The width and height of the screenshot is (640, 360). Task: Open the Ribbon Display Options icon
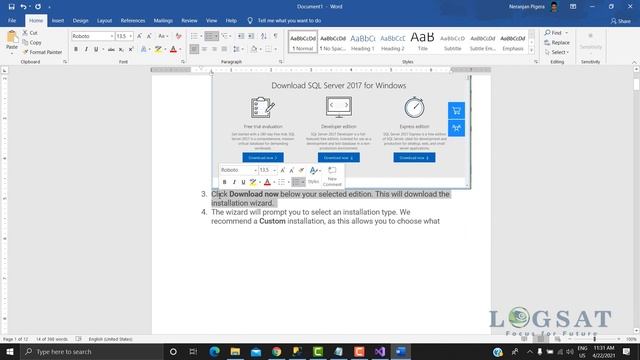coord(573,7)
